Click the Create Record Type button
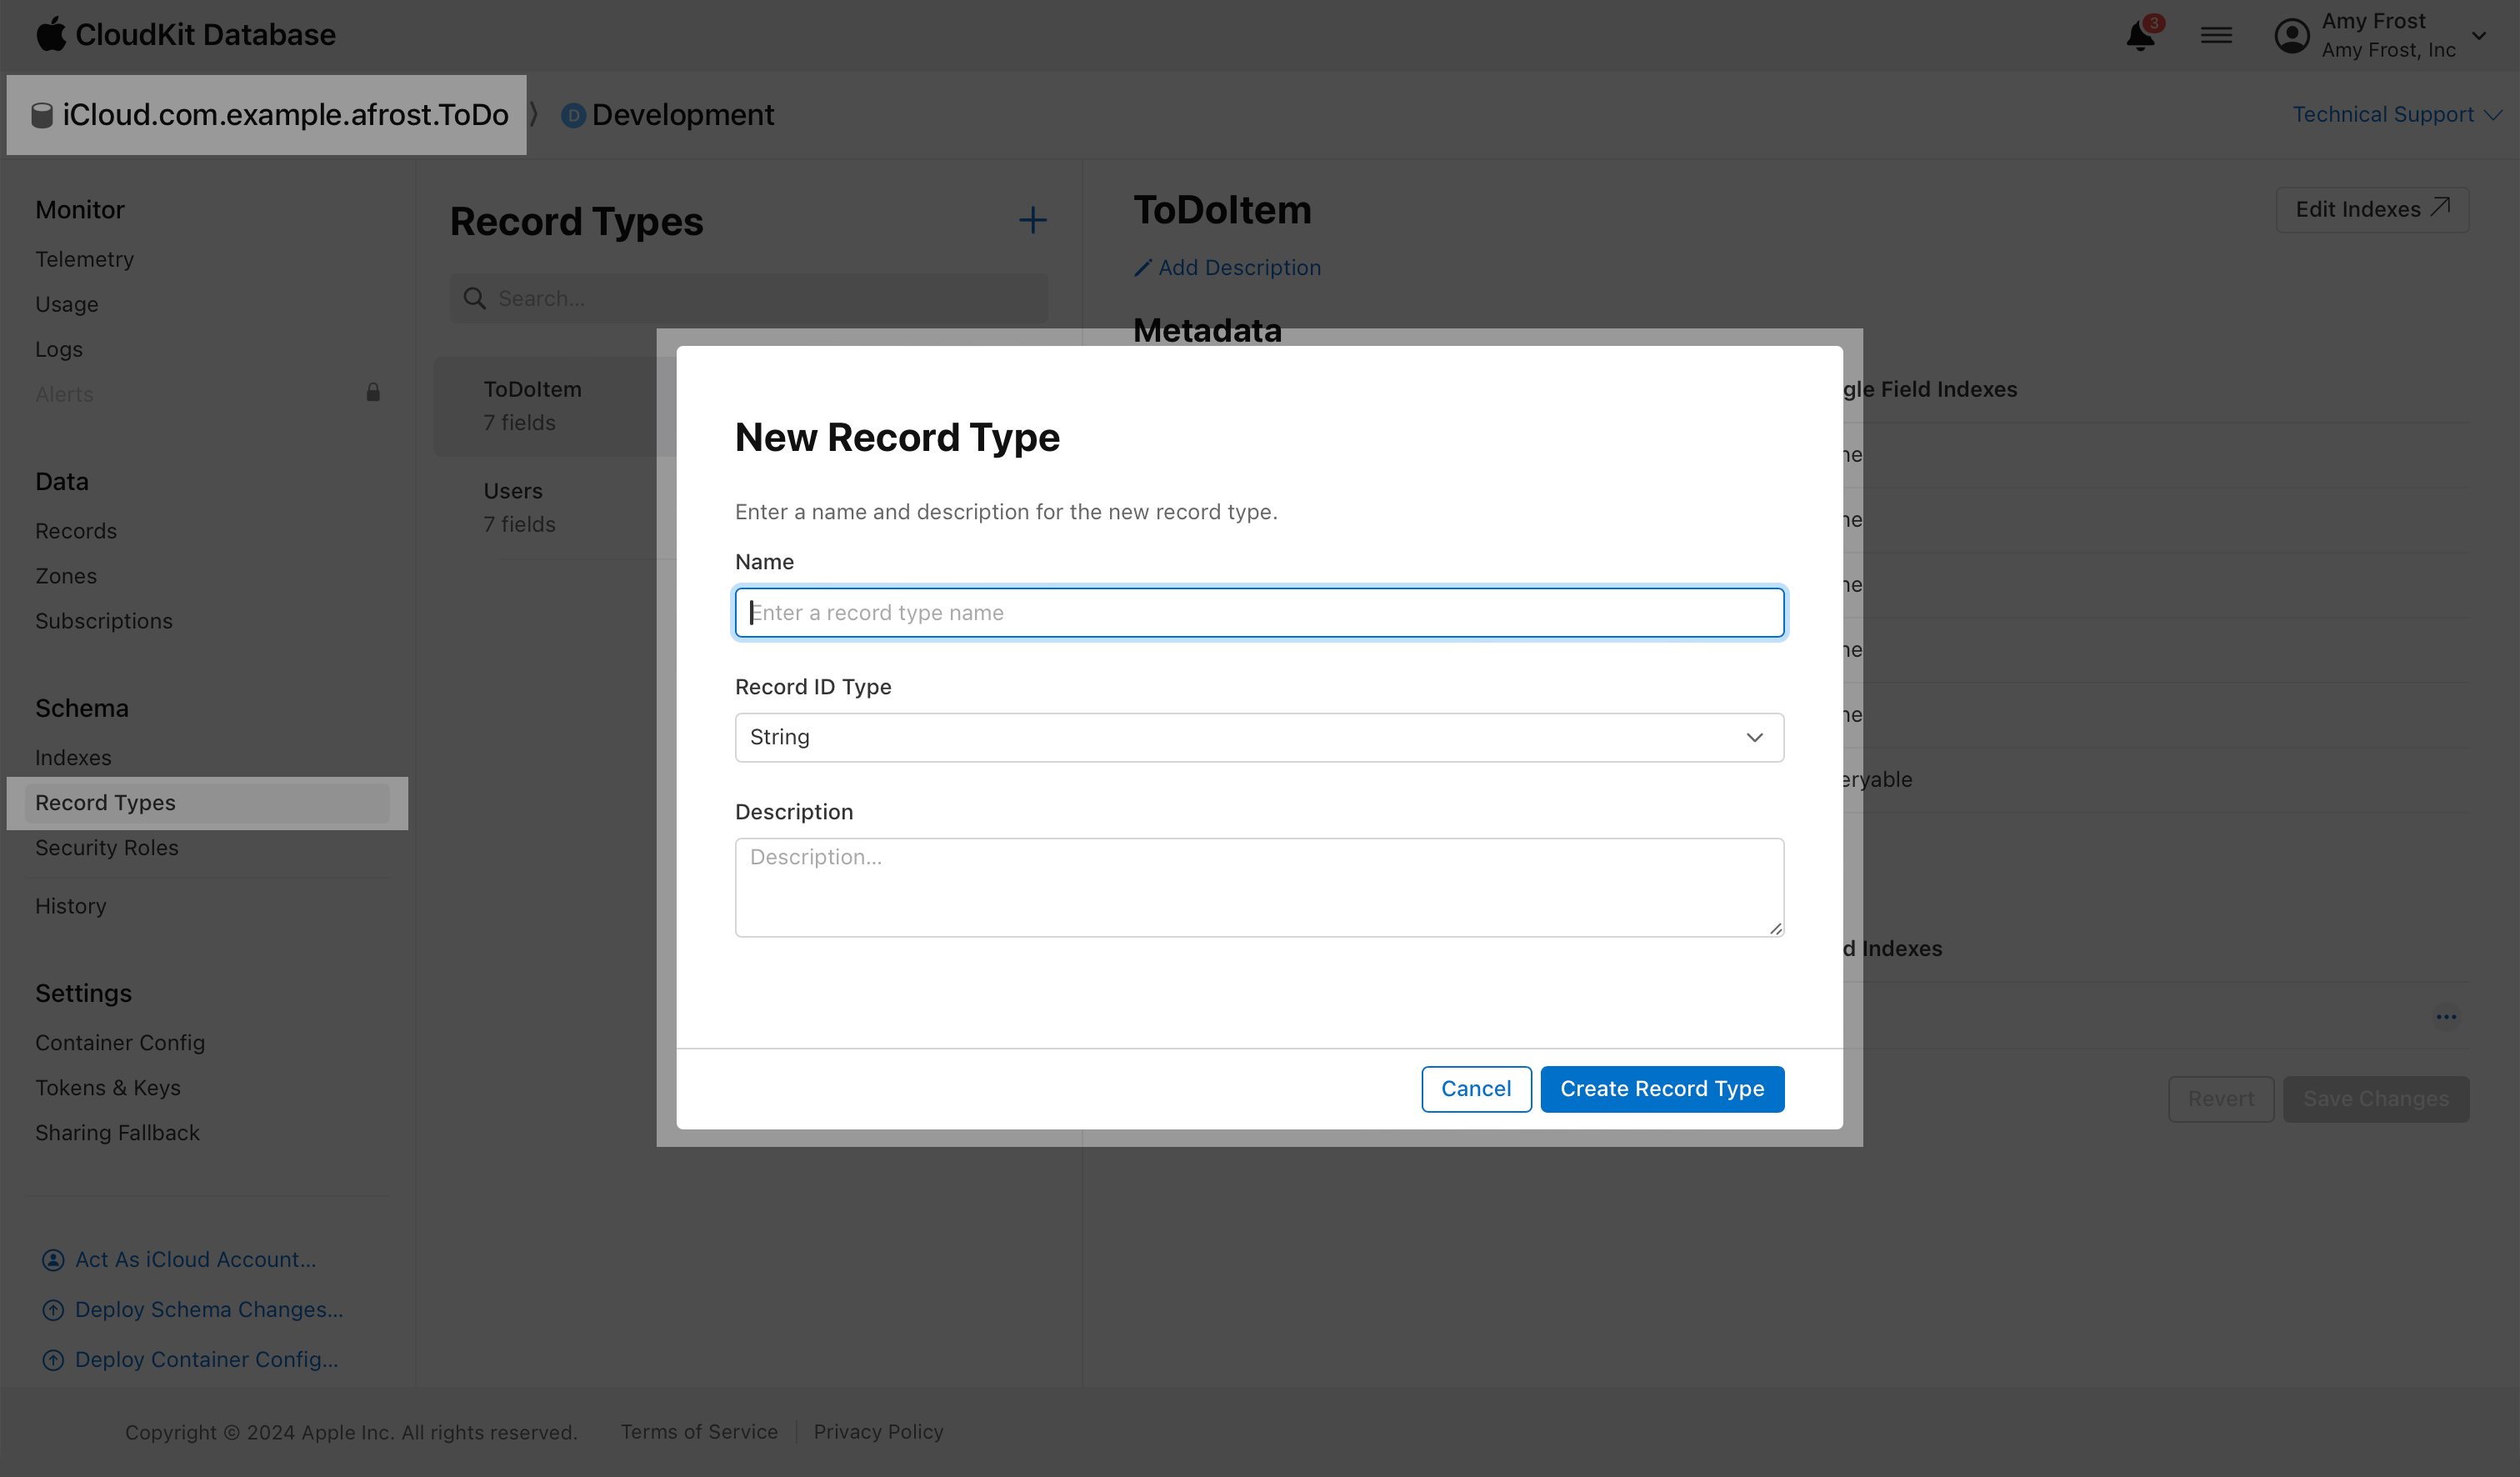Image resolution: width=2520 pixels, height=1477 pixels. (1662, 1088)
